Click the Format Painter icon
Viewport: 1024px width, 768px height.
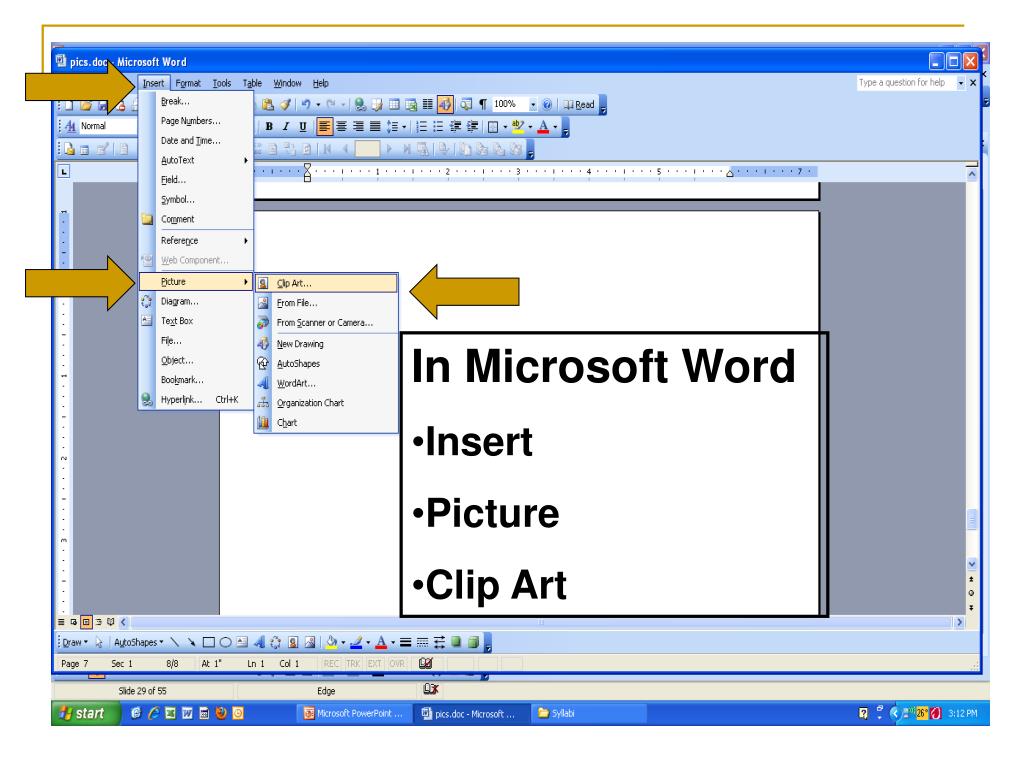click(x=285, y=104)
